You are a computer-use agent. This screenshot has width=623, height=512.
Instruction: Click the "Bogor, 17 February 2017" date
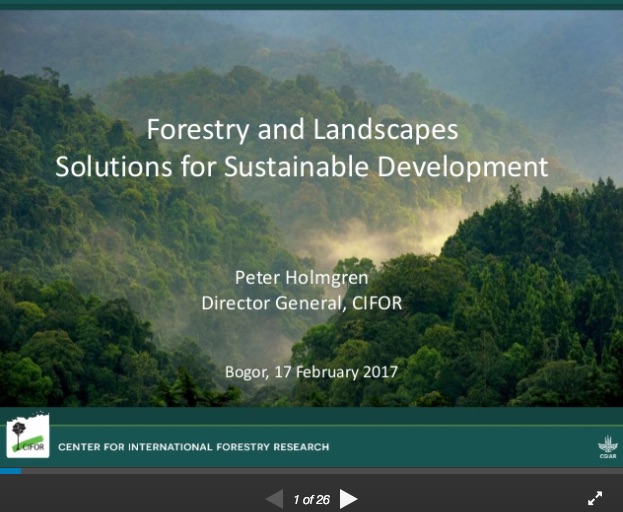point(311,371)
